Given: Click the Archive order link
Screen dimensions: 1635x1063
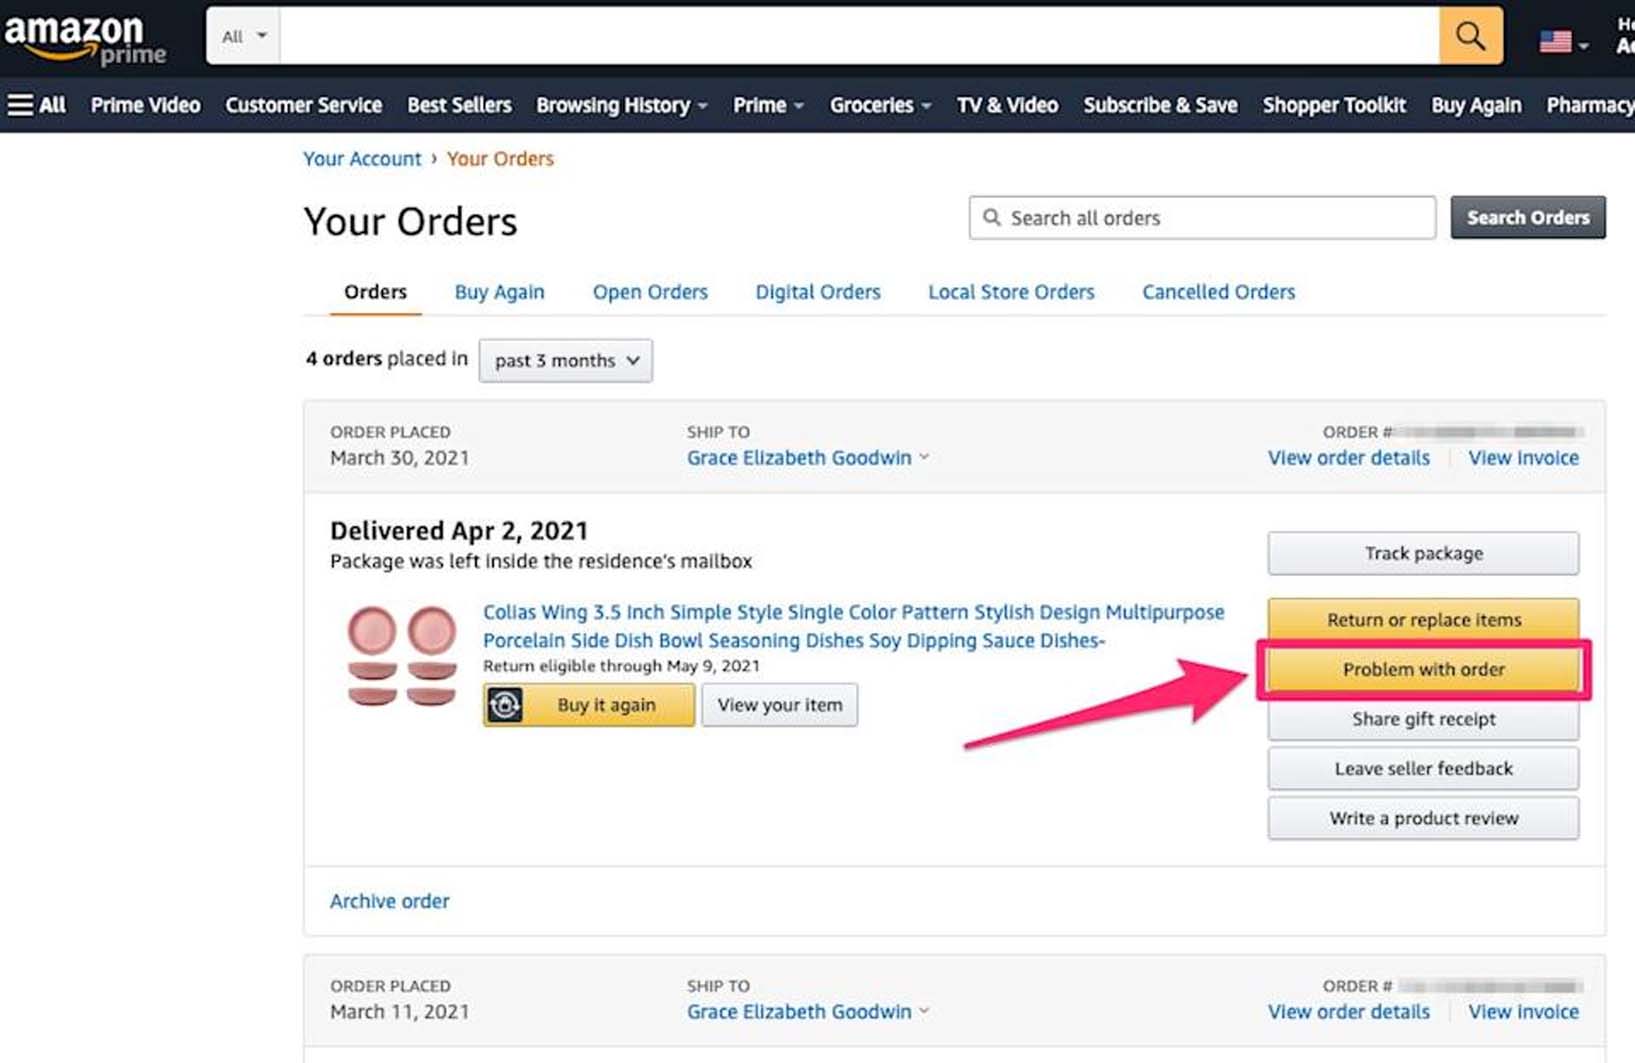Looking at the screenshot, I should click(x=389, y=901).
